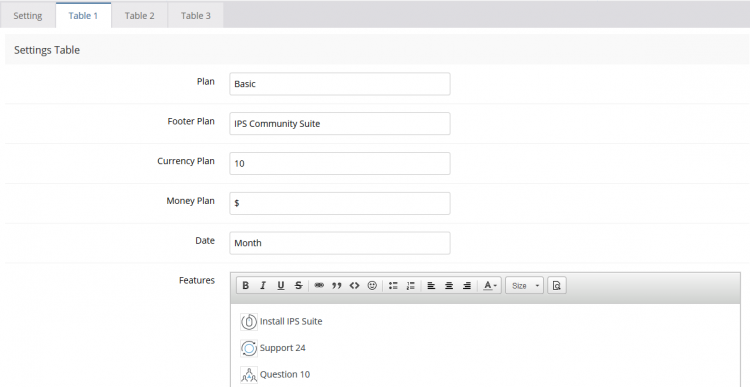Click the 'Support 24' text line
Viewport: 750px width, 387px height.
[x=282, y=348]
